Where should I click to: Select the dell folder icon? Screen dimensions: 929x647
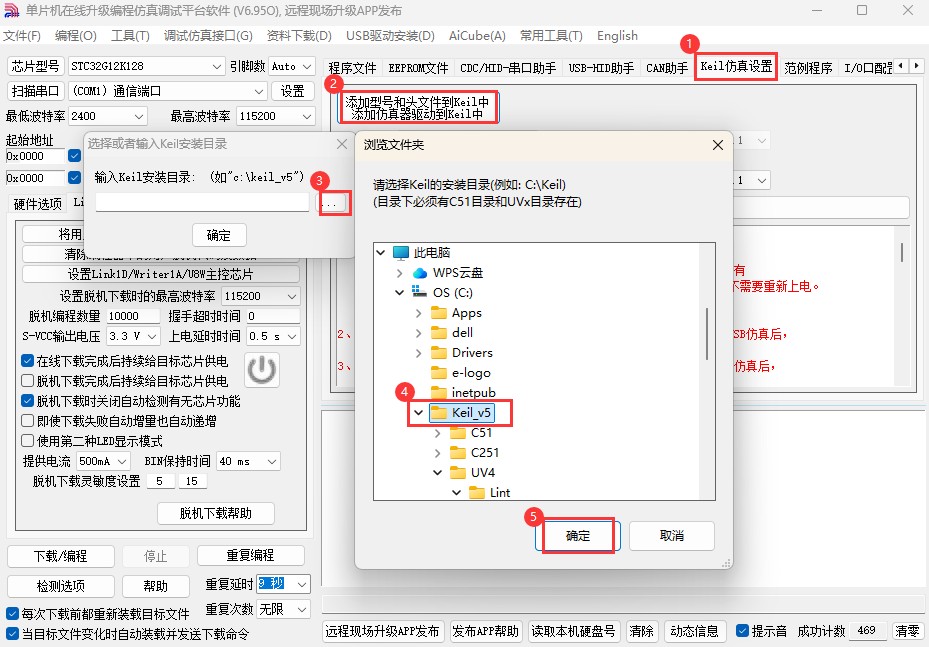(x=439, y=333)
